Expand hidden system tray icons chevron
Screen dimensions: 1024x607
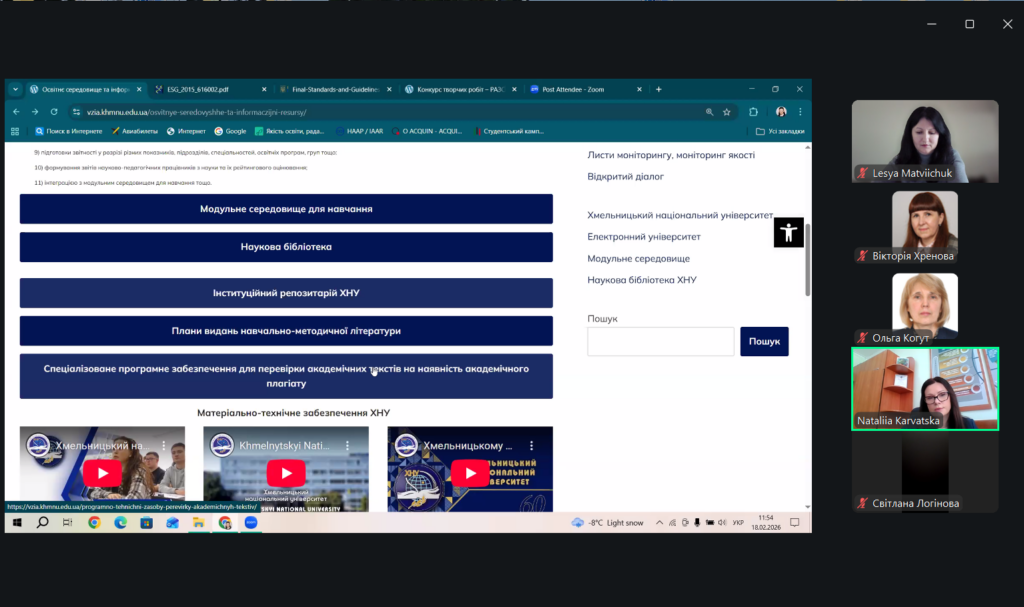[x=657, y=523]
